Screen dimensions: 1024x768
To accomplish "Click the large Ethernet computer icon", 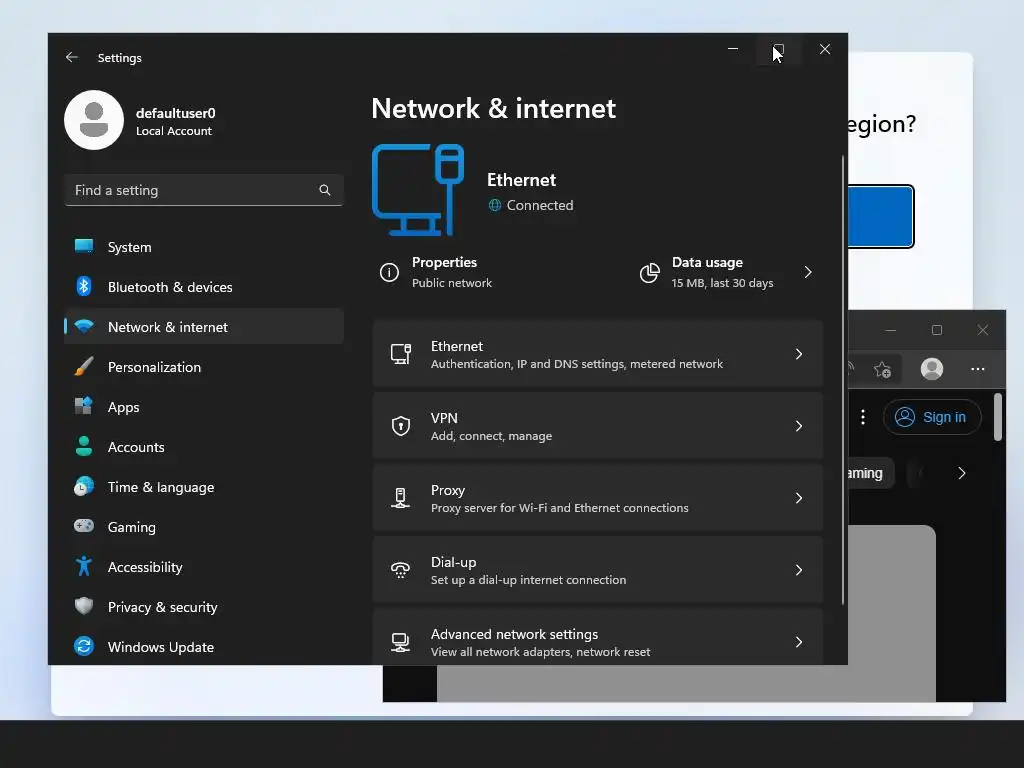I will [418, 189].
